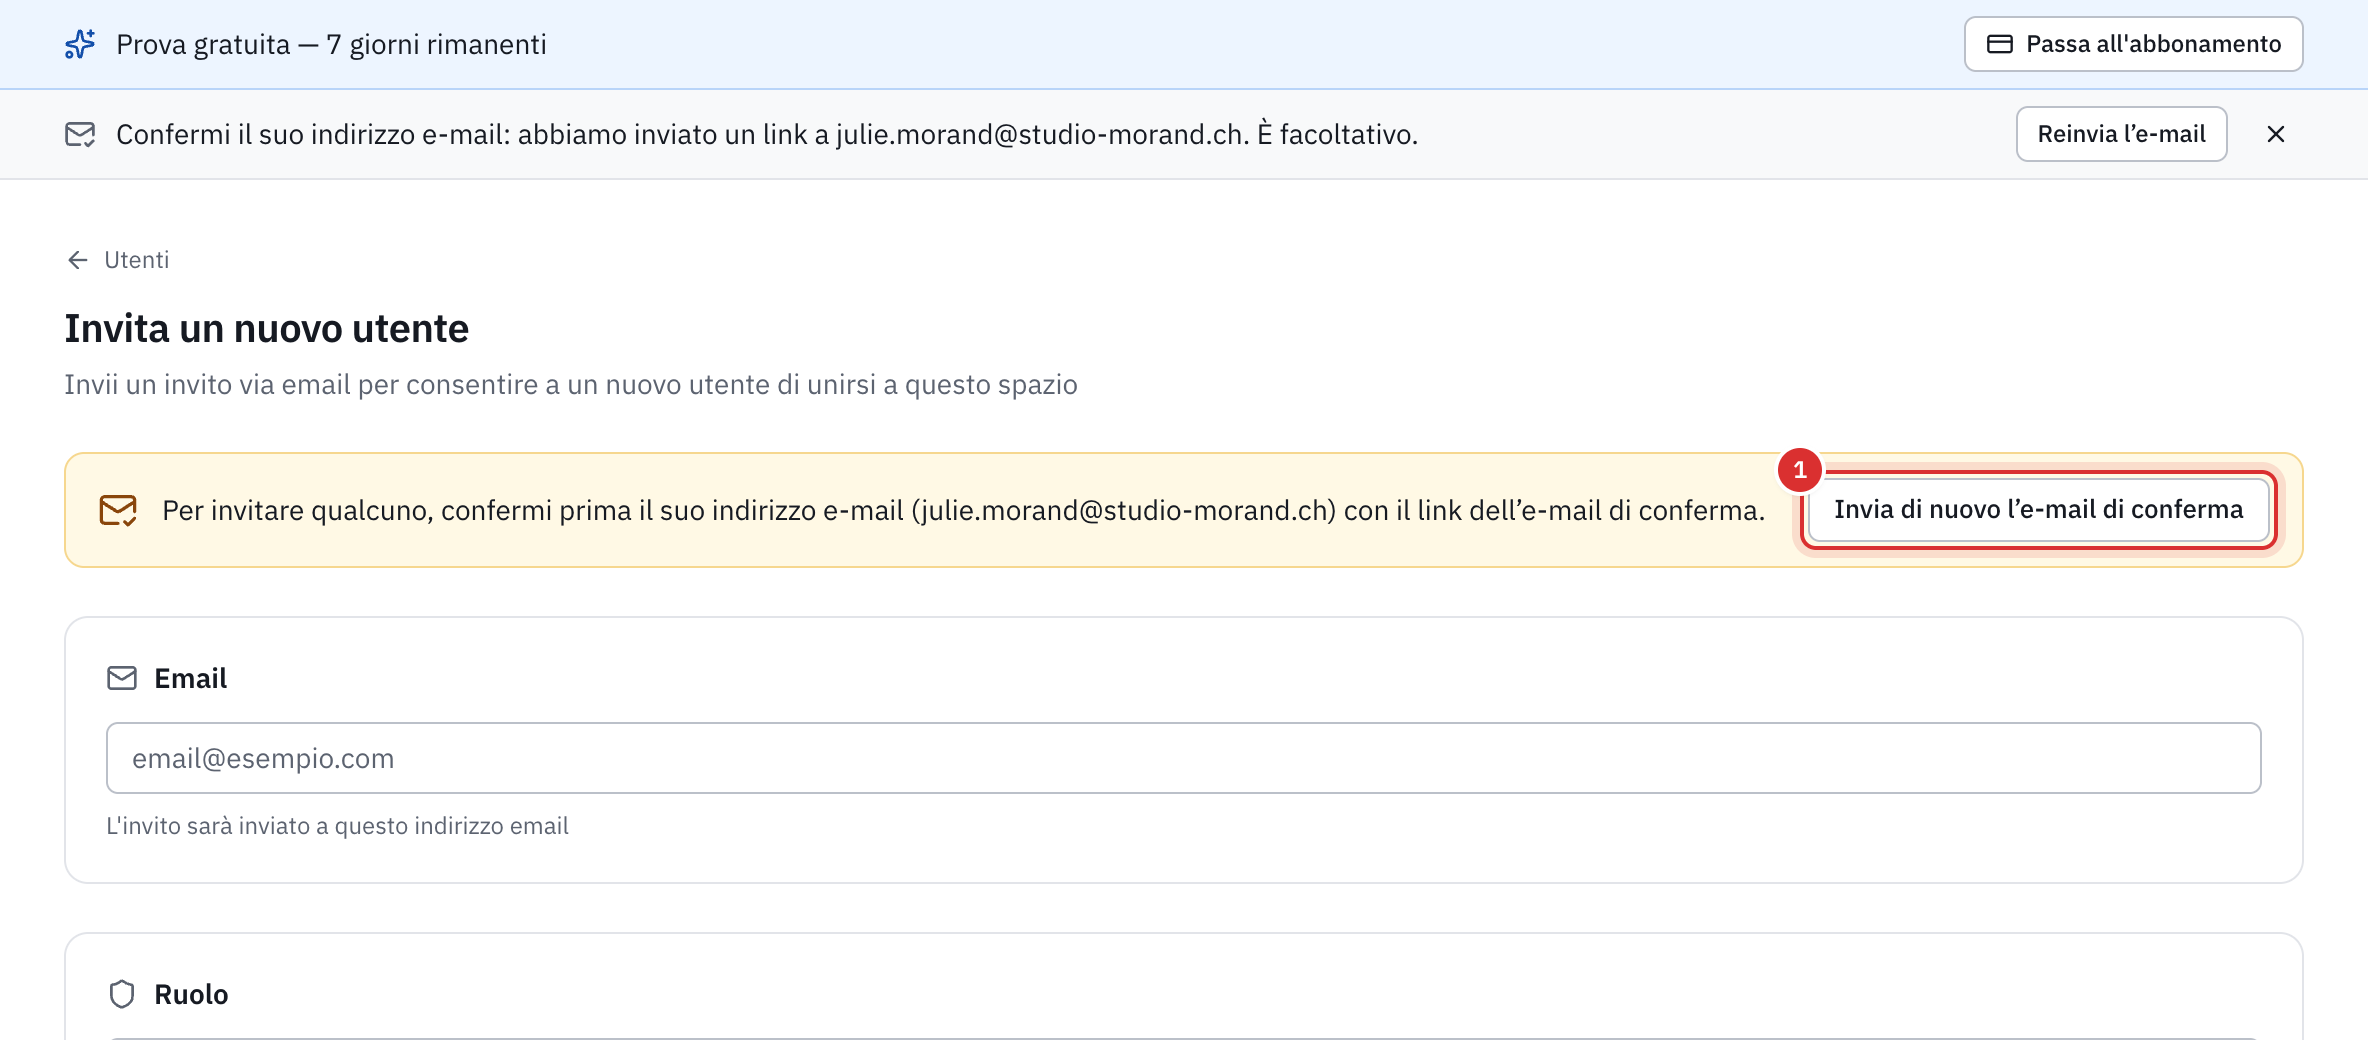This screenshot has height=1040, width=2368.
Task: Click Invia di nuovo l'e-mail di conferma
Action: tap(2038, 510)
